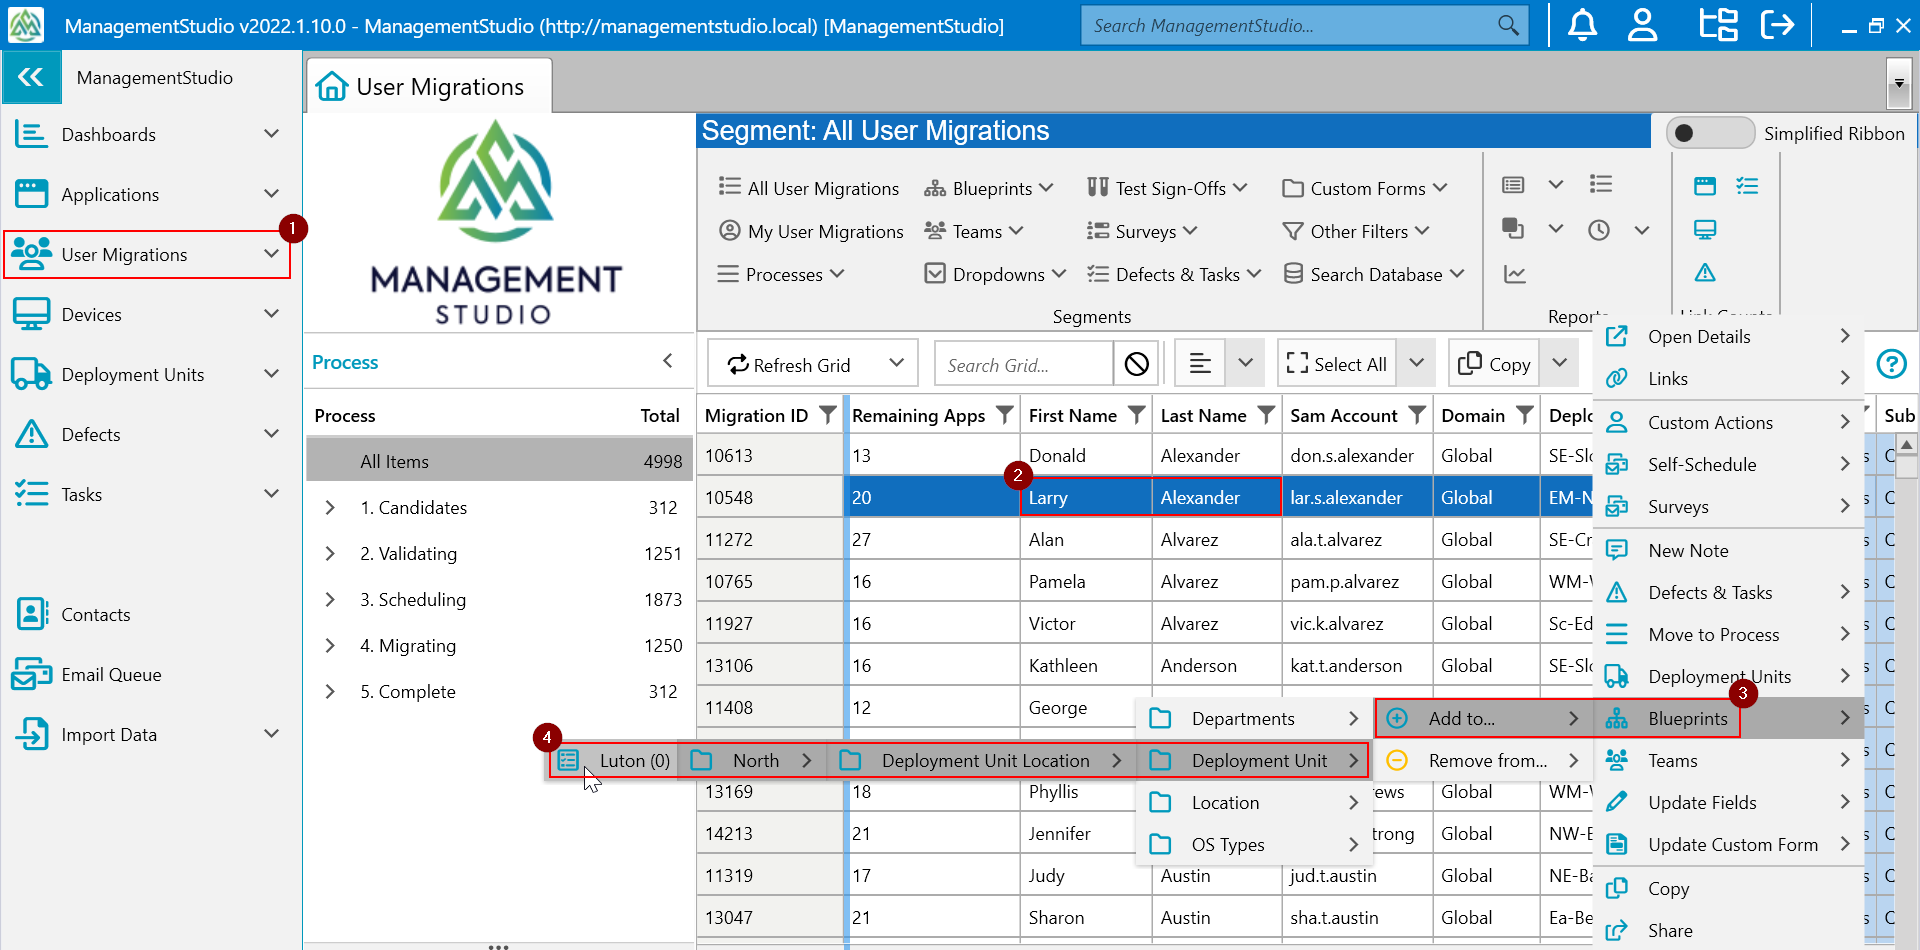The image size is (1920, 950).
Task: Click the Copy toolbar button
Action: 1495,364
